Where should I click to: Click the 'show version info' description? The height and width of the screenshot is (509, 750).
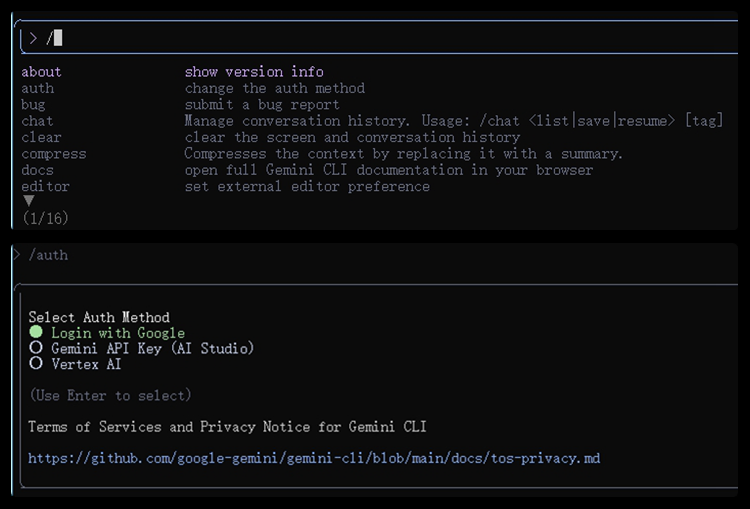pyautogui.click(x=254, y=72)
